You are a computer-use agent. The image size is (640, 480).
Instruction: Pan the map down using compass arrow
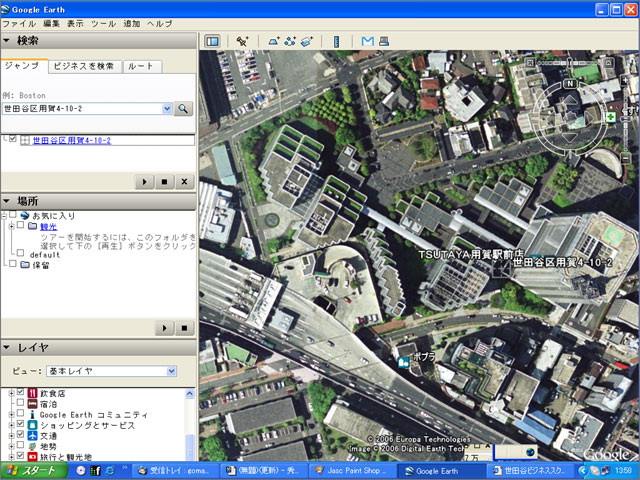coord(570,138)
